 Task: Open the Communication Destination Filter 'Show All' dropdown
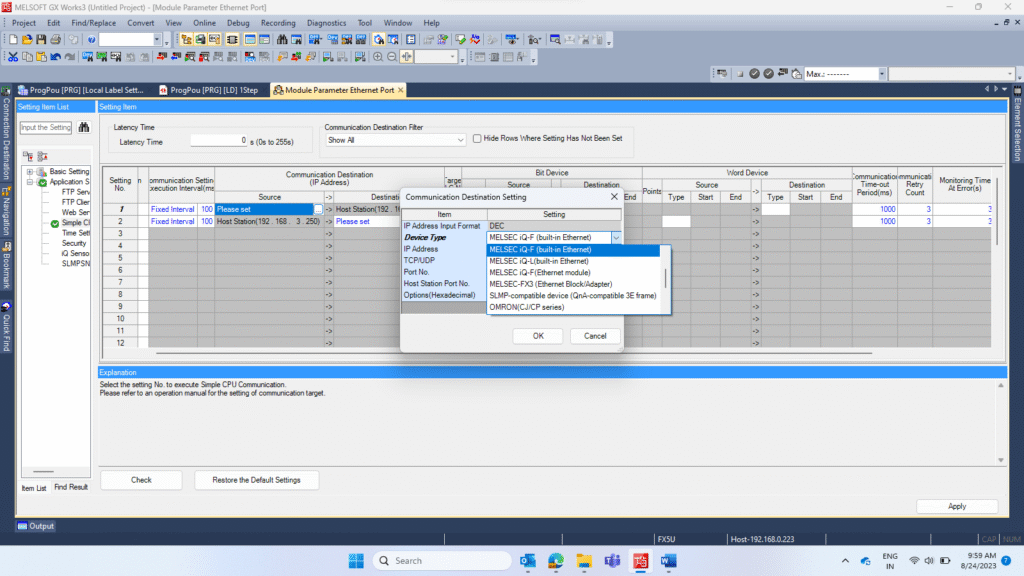pos(395,140)
